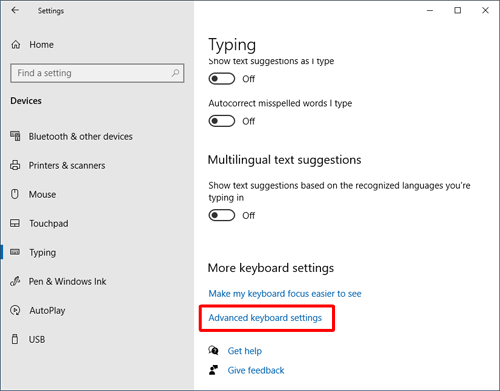Click the Mouse icon in sidebar
Screen dimensions: 500x391
(15, 194)
